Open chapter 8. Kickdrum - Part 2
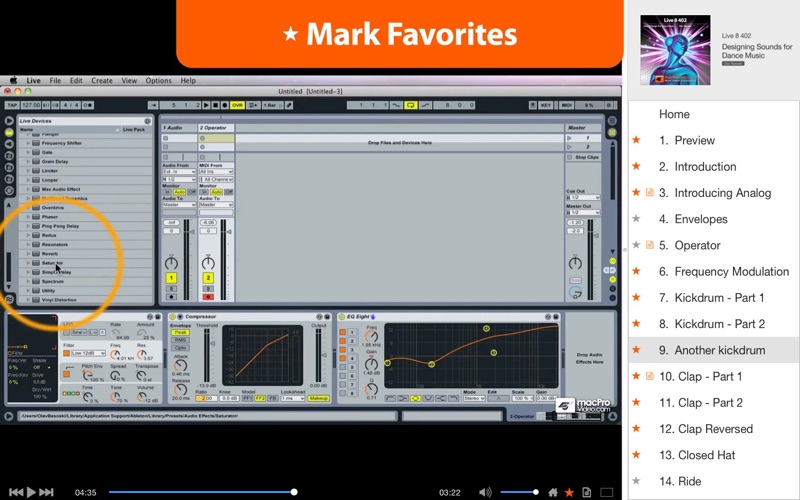 click(x=712, y=324)
